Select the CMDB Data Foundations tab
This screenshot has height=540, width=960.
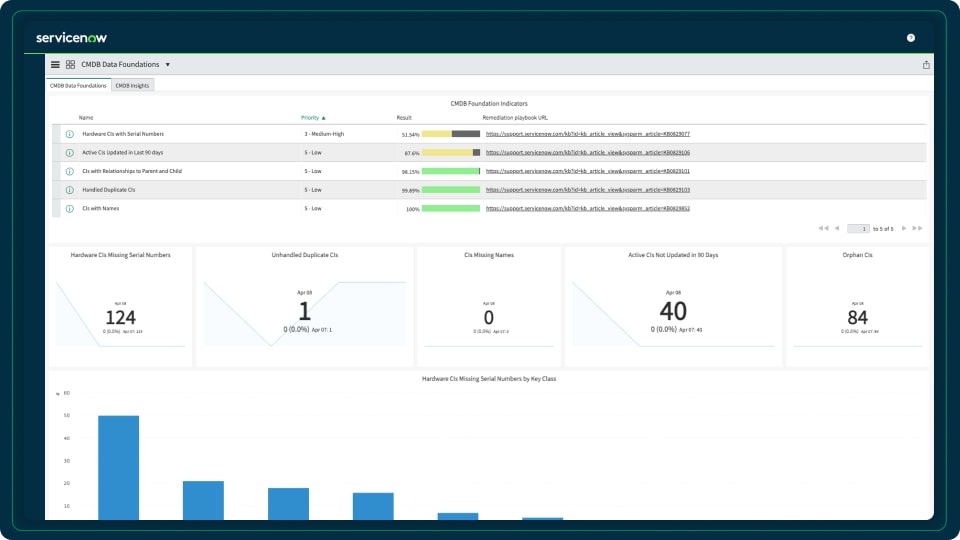[78, 86]
